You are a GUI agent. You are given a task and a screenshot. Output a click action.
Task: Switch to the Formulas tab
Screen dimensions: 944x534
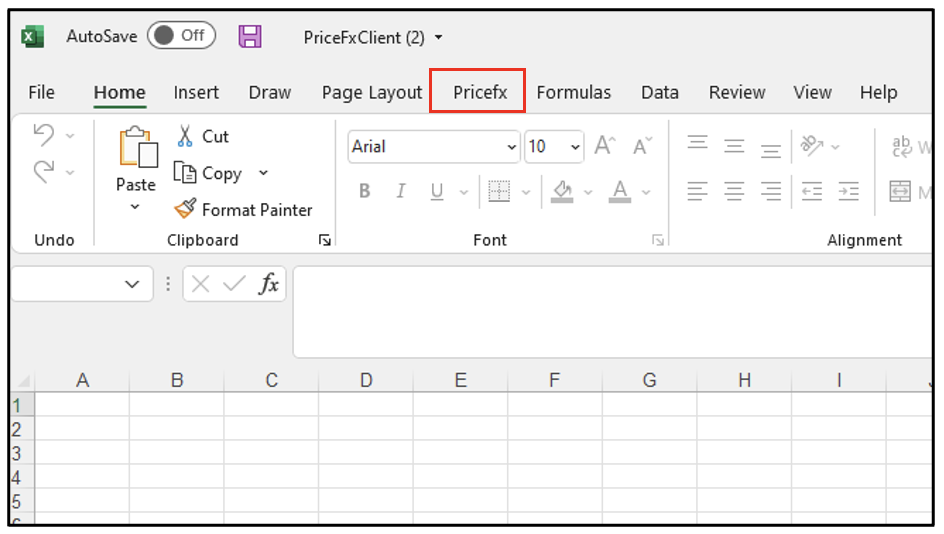[573, 92]
